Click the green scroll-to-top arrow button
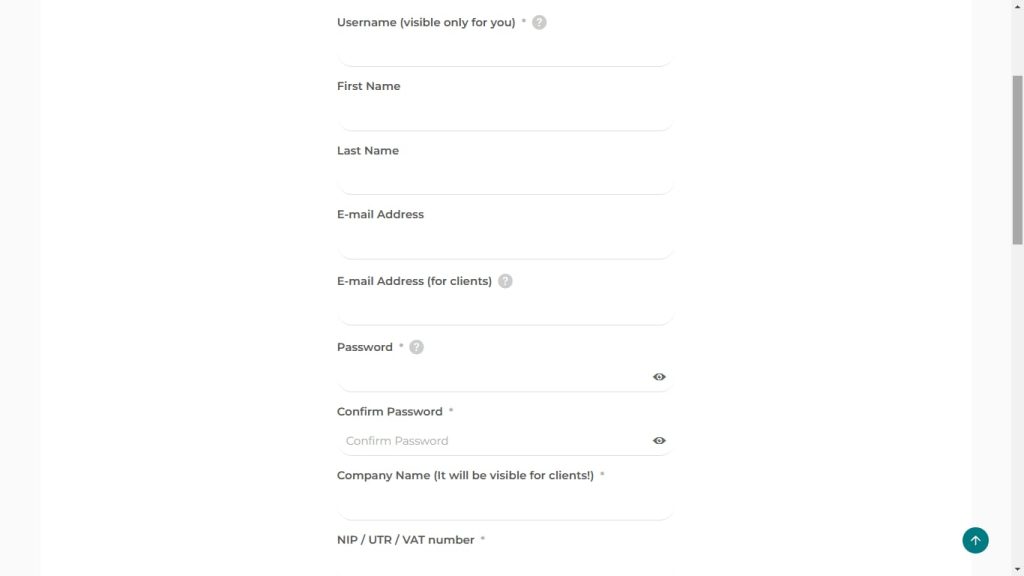The width and height of the screenshot is (1024, 576). tap(975, 540)
